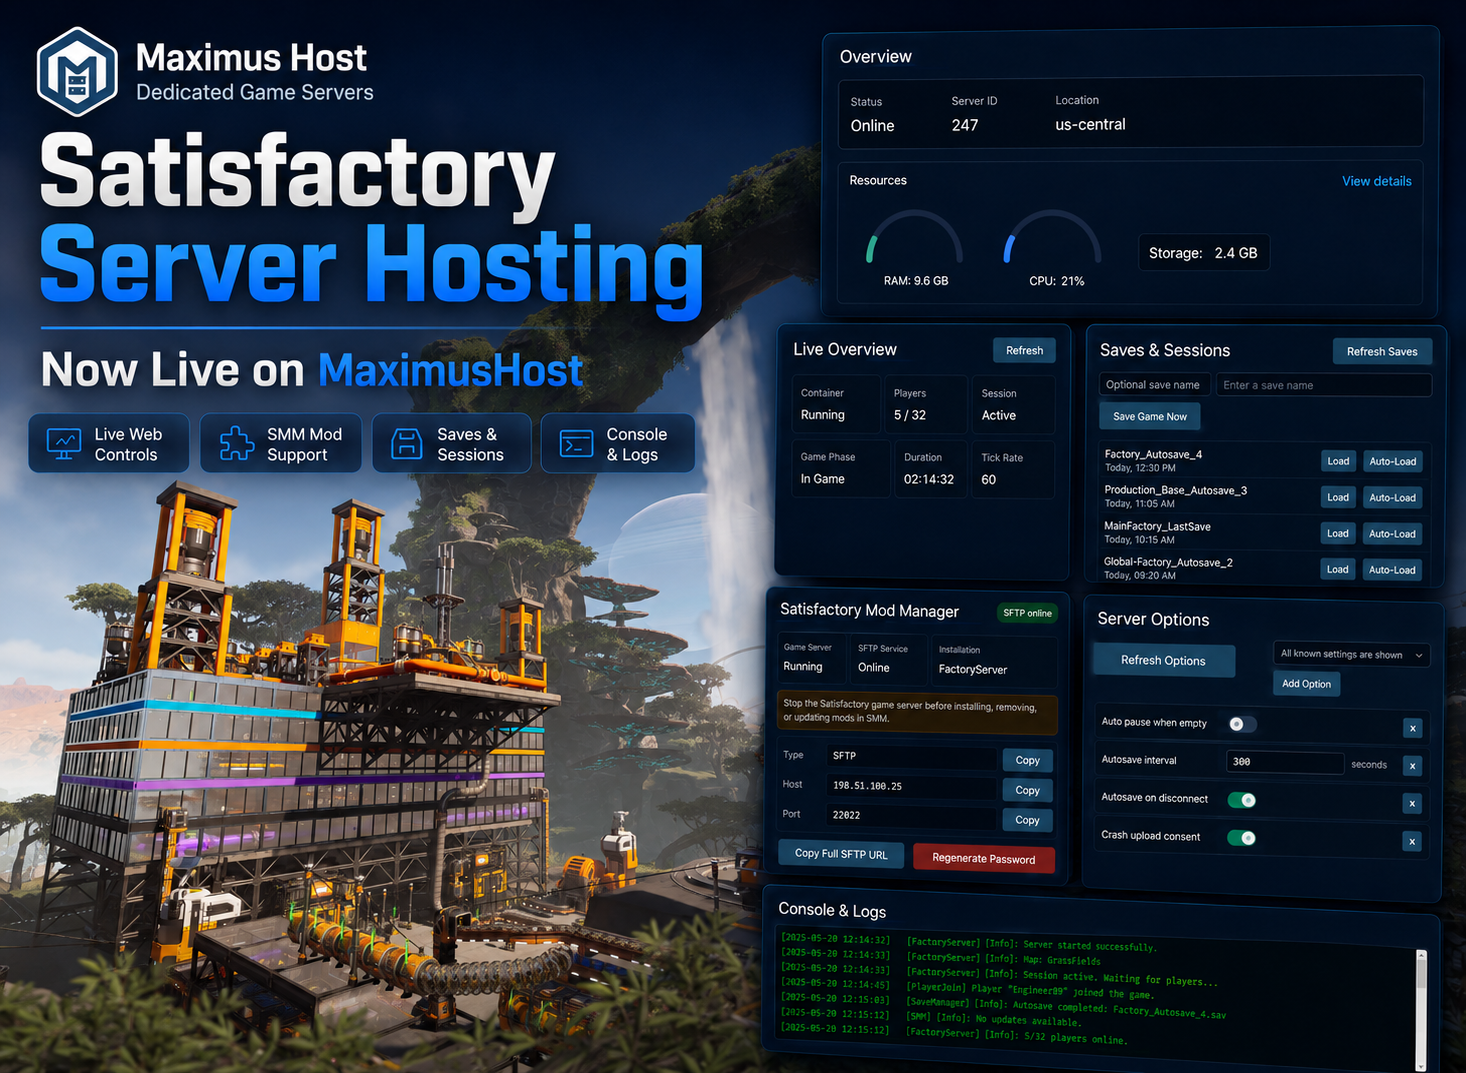The width and height of the screenshot is (1466, 1073).
Task: Open the All known settings dropdown
Action: tap(1351, 655)
